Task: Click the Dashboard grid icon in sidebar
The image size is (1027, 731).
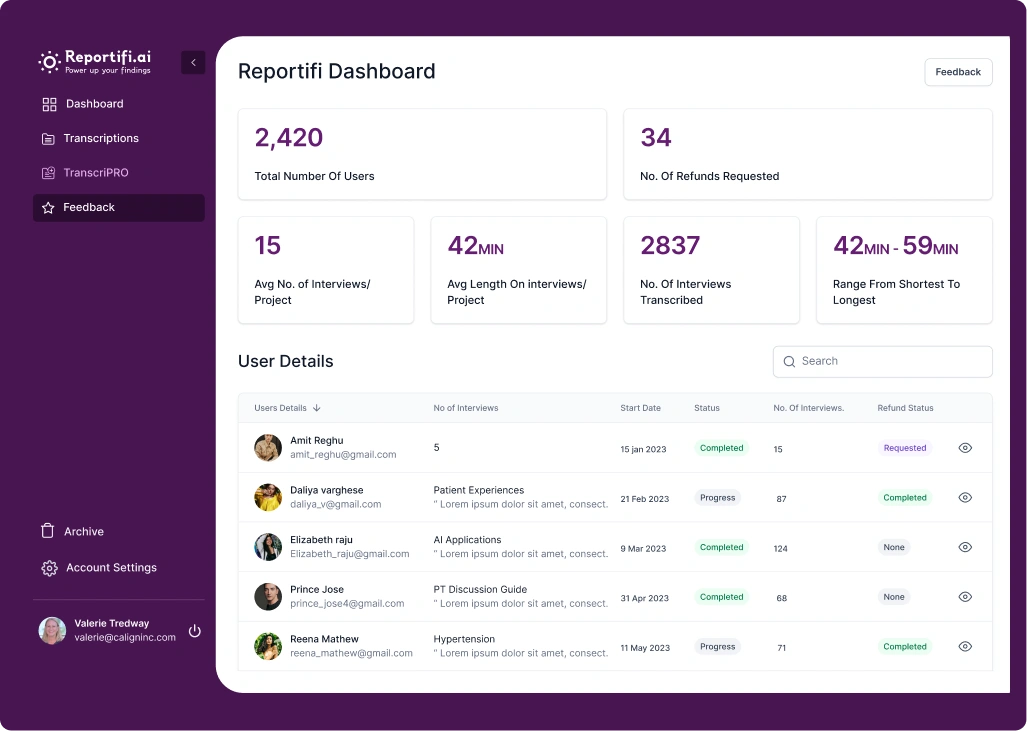Action: (x=49, y=104)
